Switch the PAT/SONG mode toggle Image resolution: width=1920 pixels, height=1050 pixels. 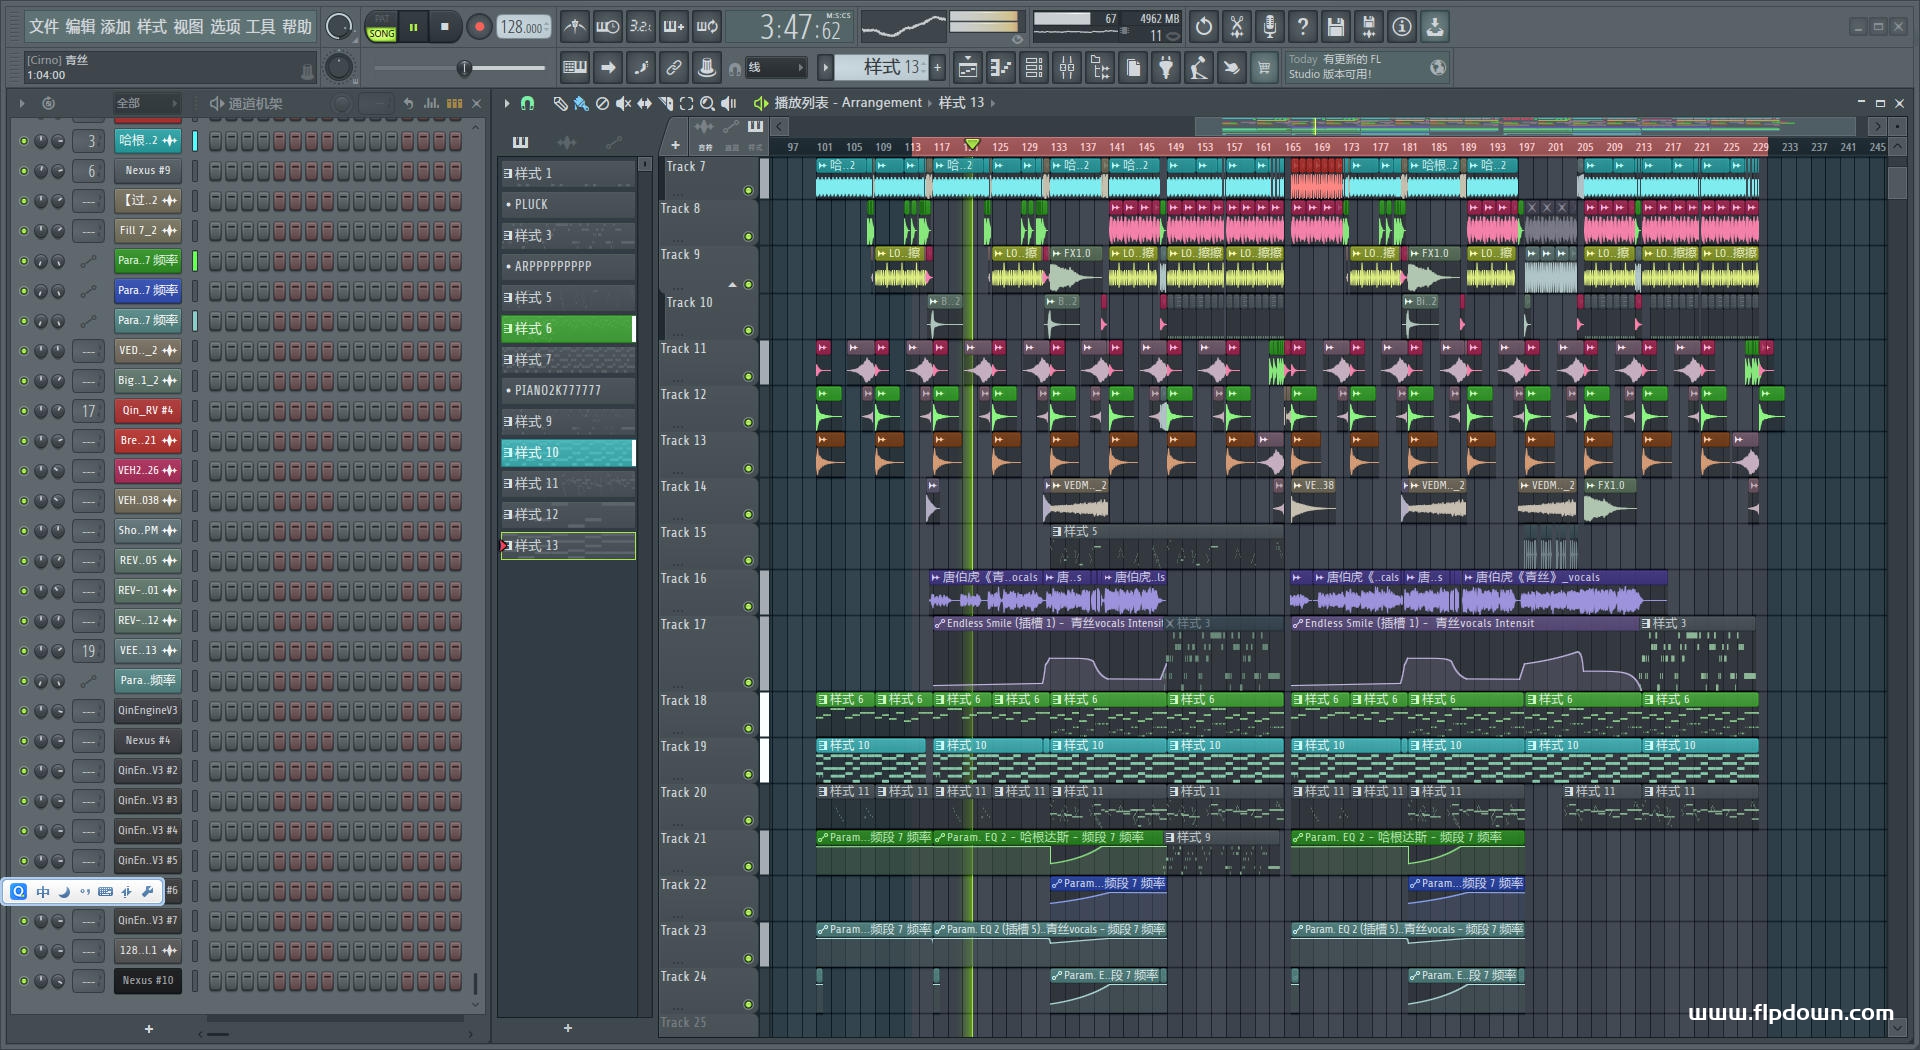[381, 28]
